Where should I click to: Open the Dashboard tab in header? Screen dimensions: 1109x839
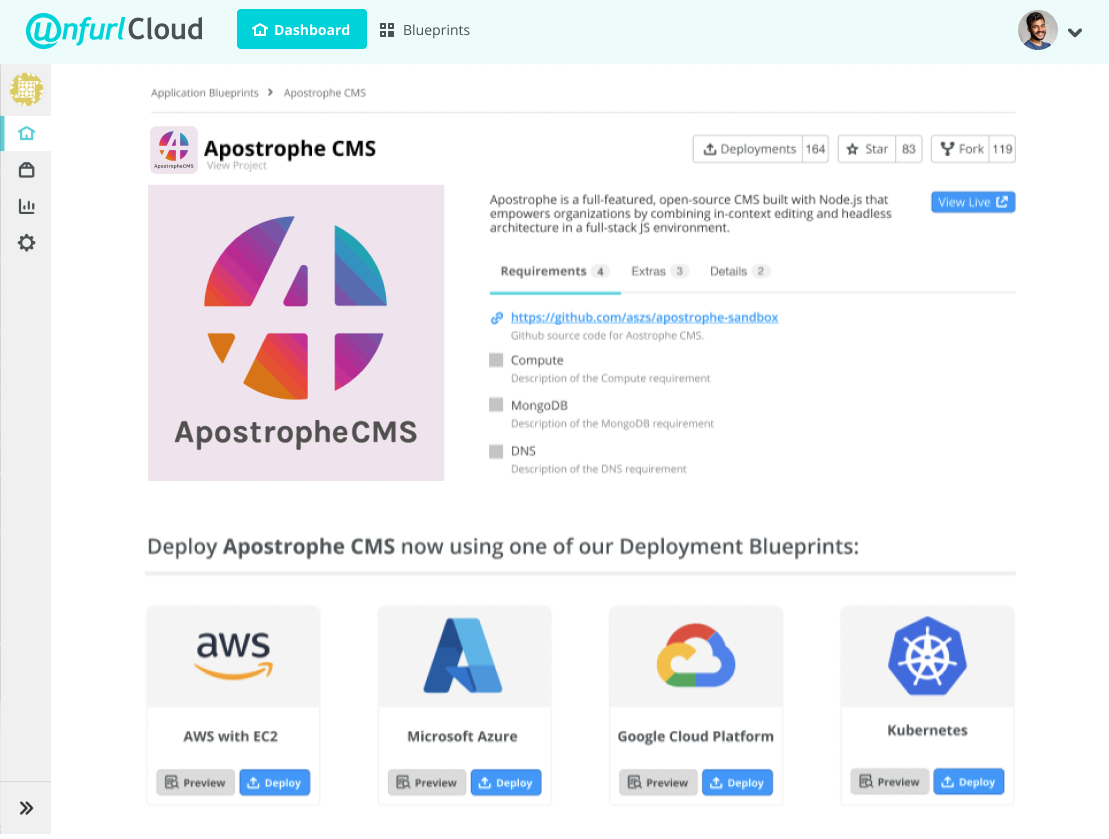301,30
